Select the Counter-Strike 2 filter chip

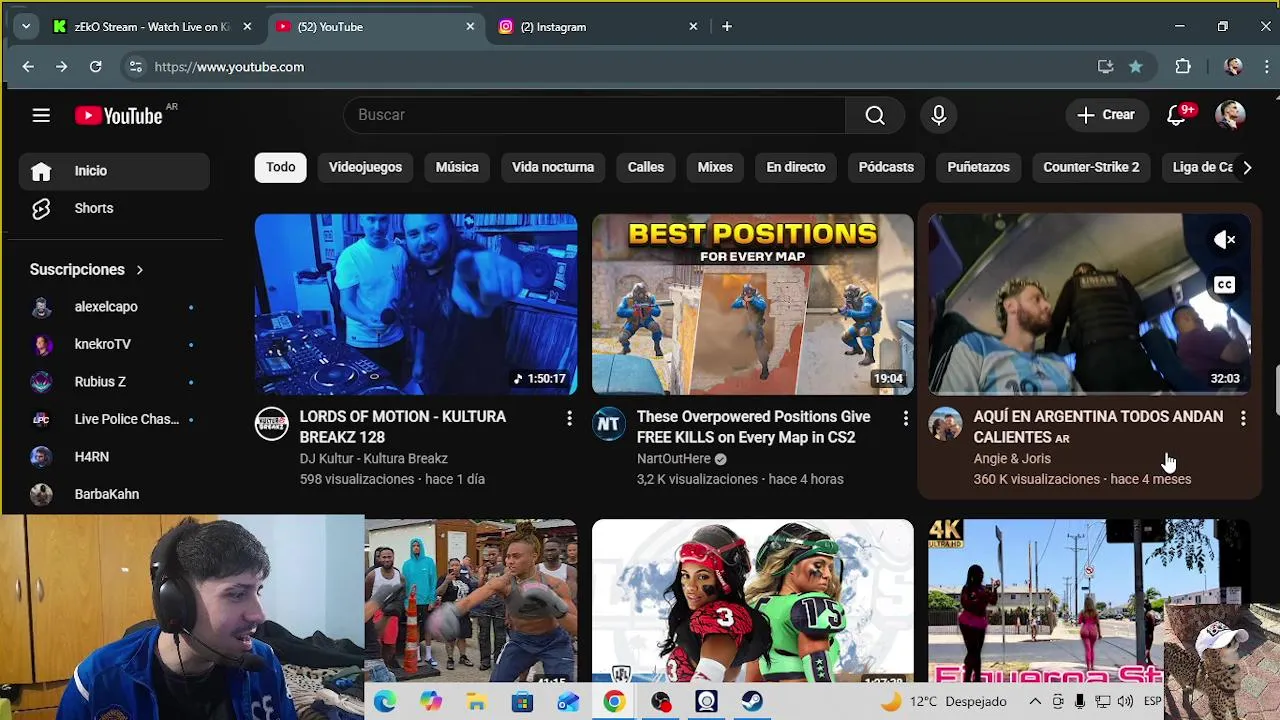(x=1091, y=167)
